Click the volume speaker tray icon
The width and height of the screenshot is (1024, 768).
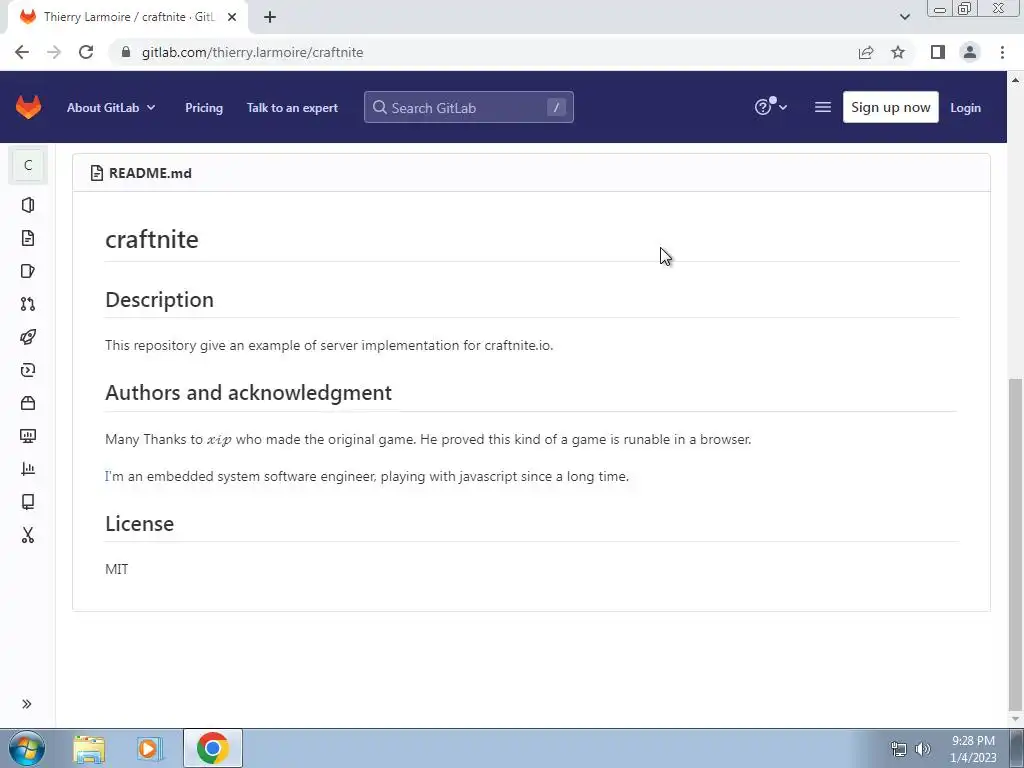click(x=923, y=749)
